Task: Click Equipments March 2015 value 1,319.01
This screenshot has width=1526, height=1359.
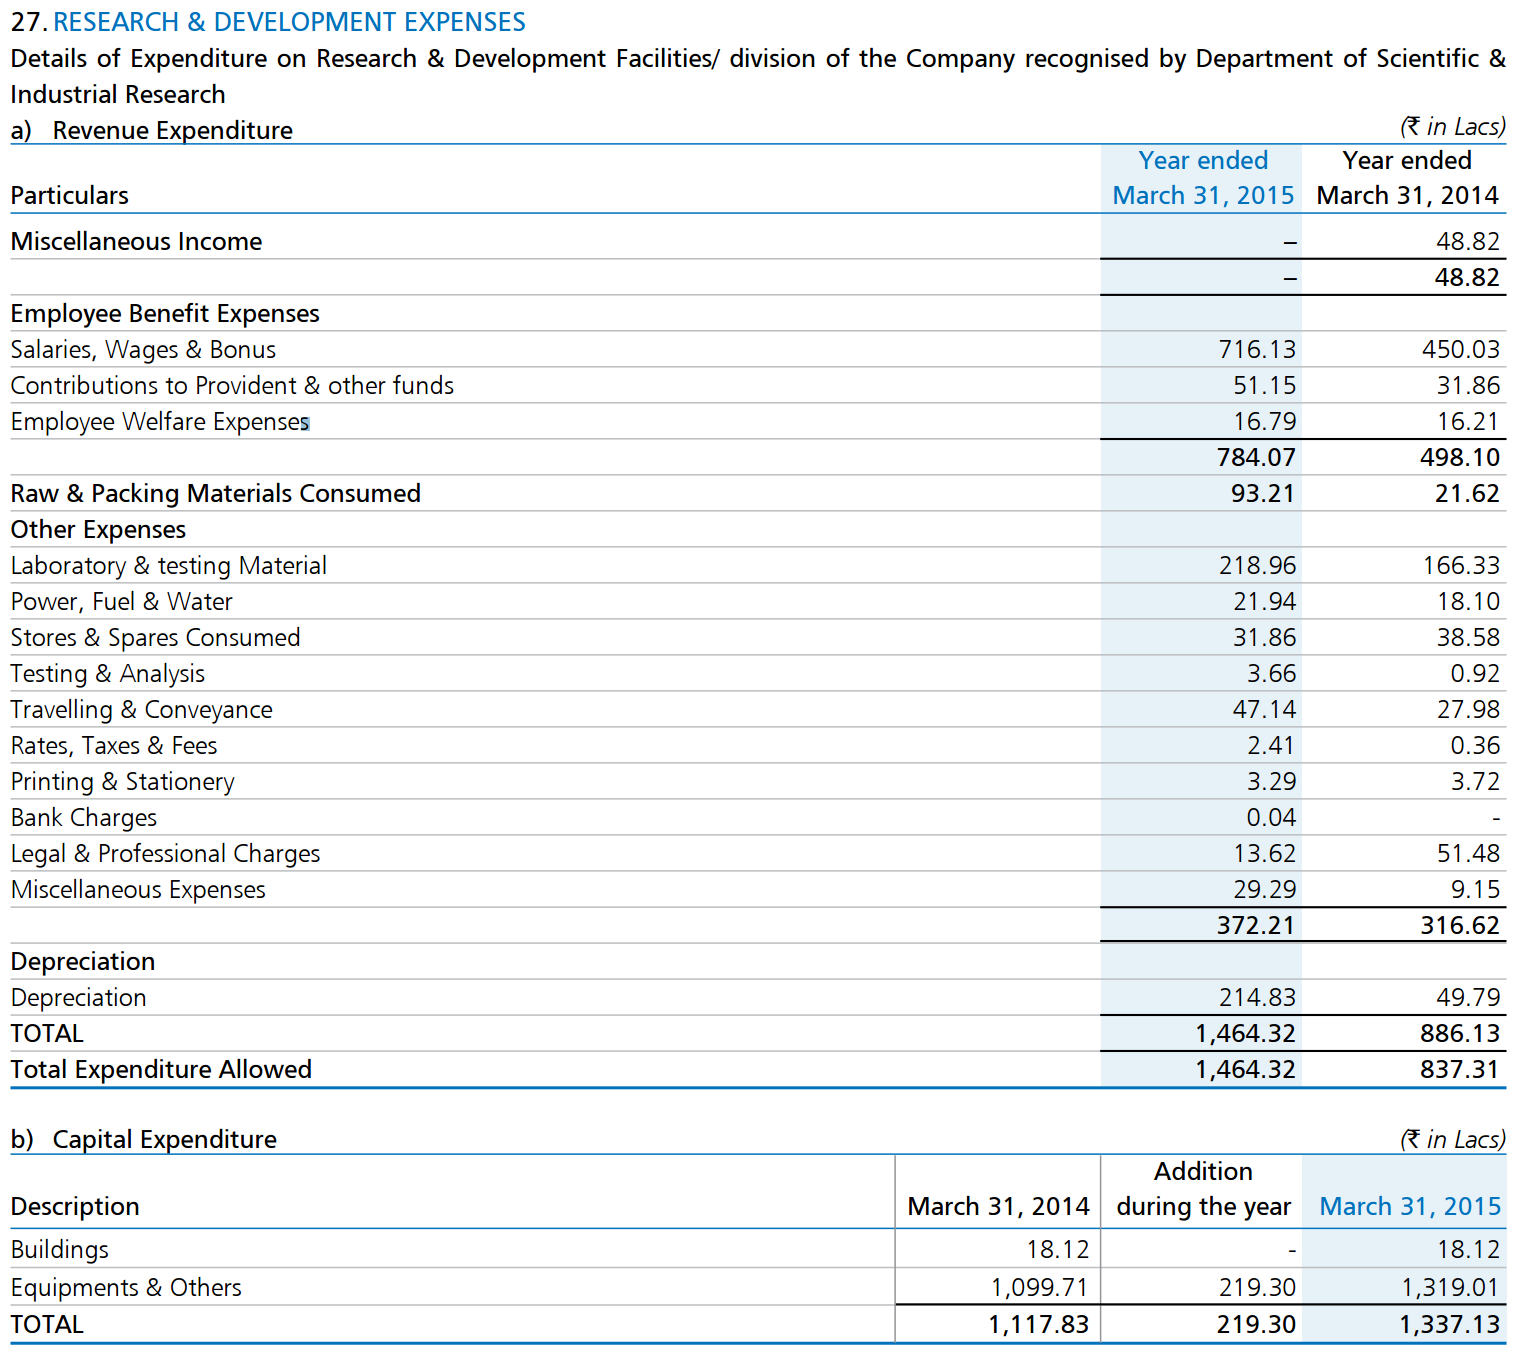Action: (x=1450, y=1287)
